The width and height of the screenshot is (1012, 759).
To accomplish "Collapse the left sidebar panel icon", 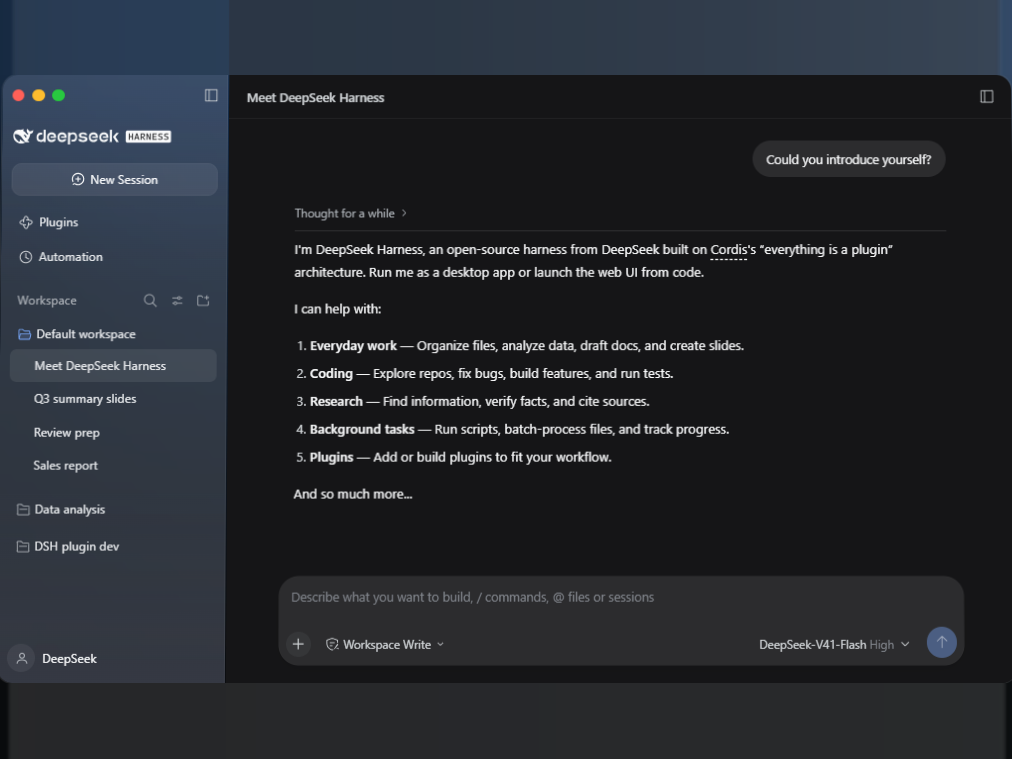I will [211, 96].
